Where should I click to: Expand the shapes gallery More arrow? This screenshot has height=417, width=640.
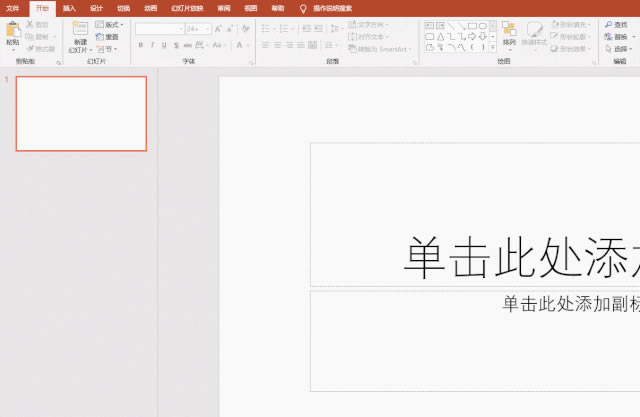(493, 48)
